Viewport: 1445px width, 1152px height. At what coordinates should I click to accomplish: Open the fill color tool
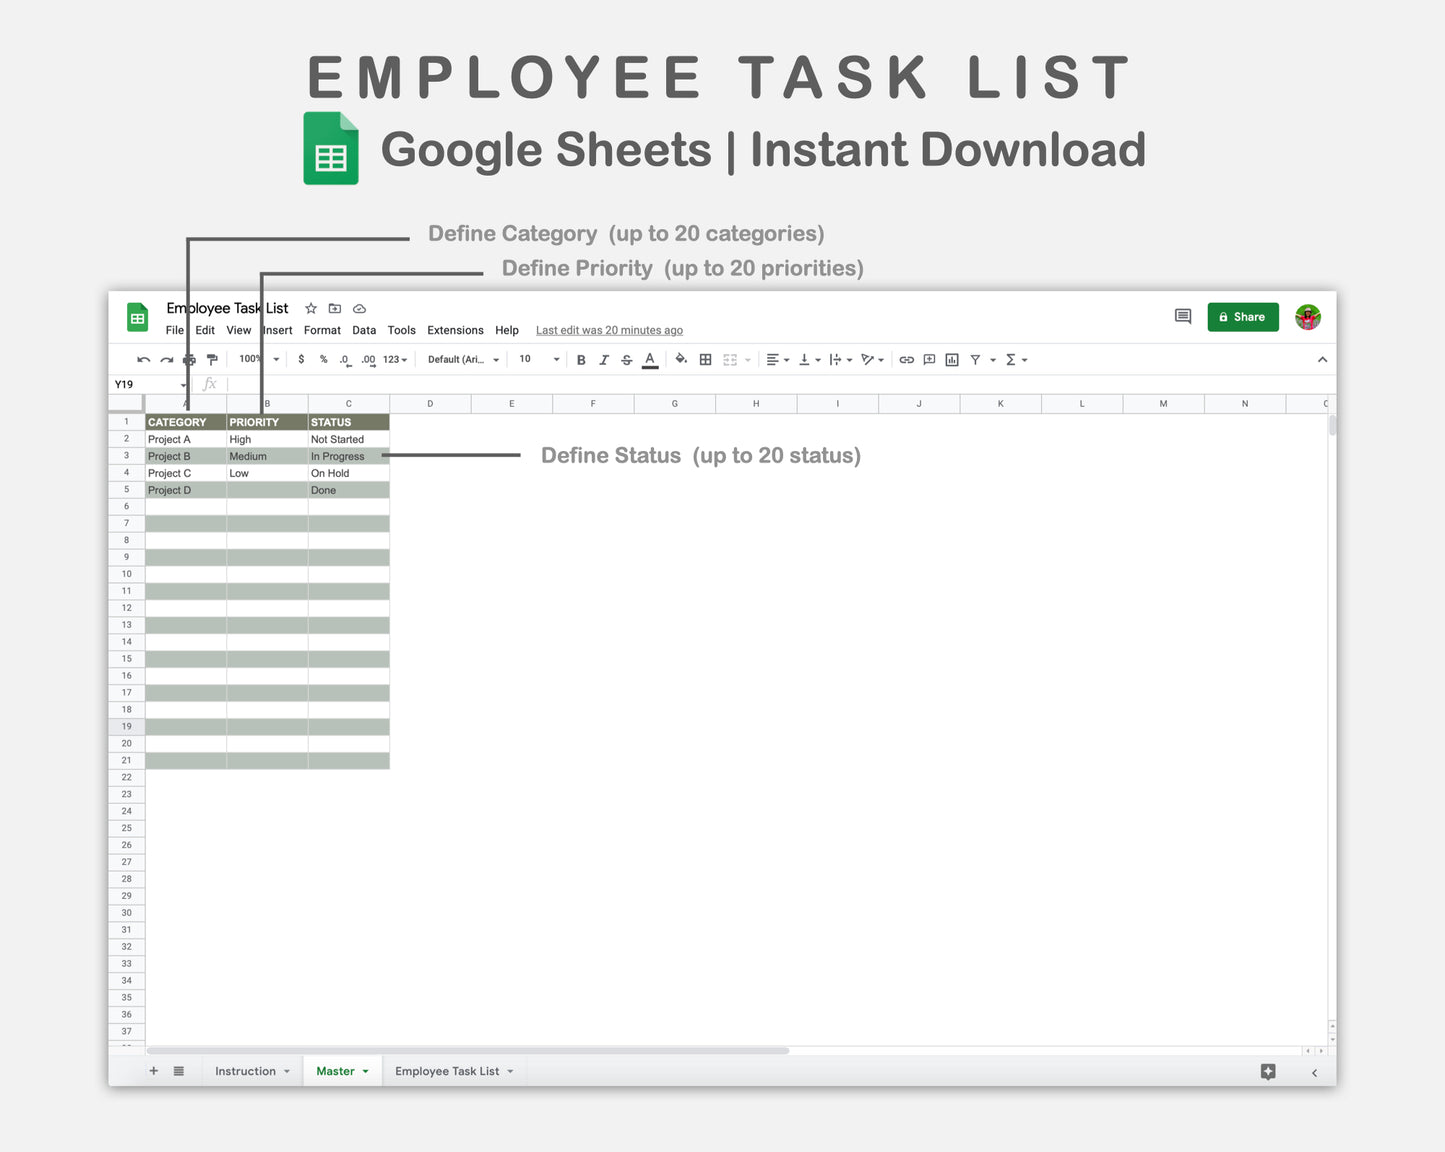point(681,359)
